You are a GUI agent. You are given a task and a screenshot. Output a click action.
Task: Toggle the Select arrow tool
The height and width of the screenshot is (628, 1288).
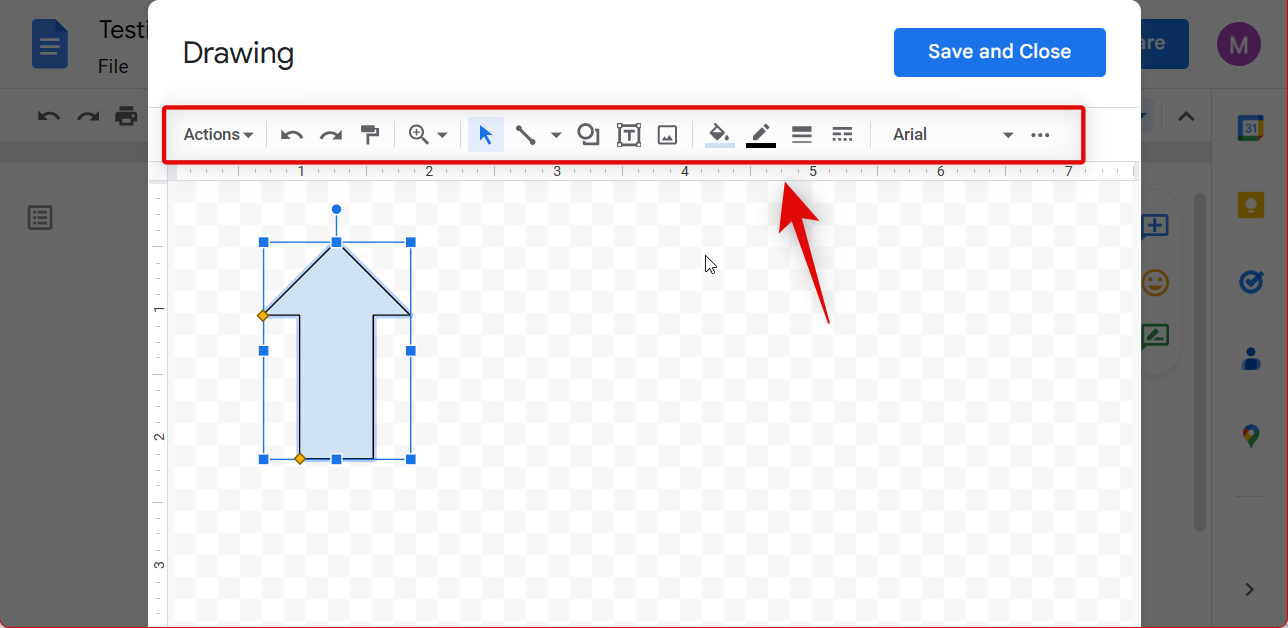click(486, 135)
